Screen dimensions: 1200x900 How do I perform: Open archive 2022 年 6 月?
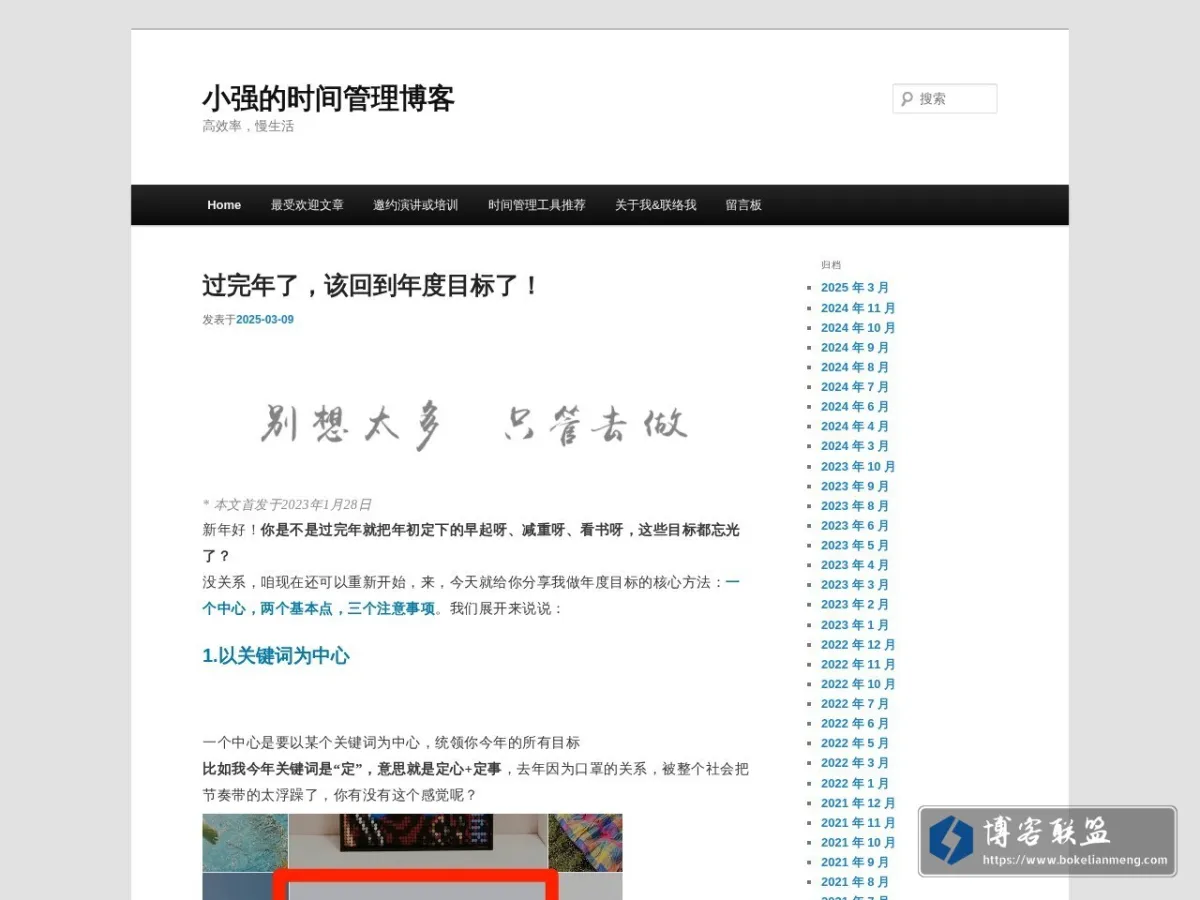pyautogui.click(x=855, y=724)
